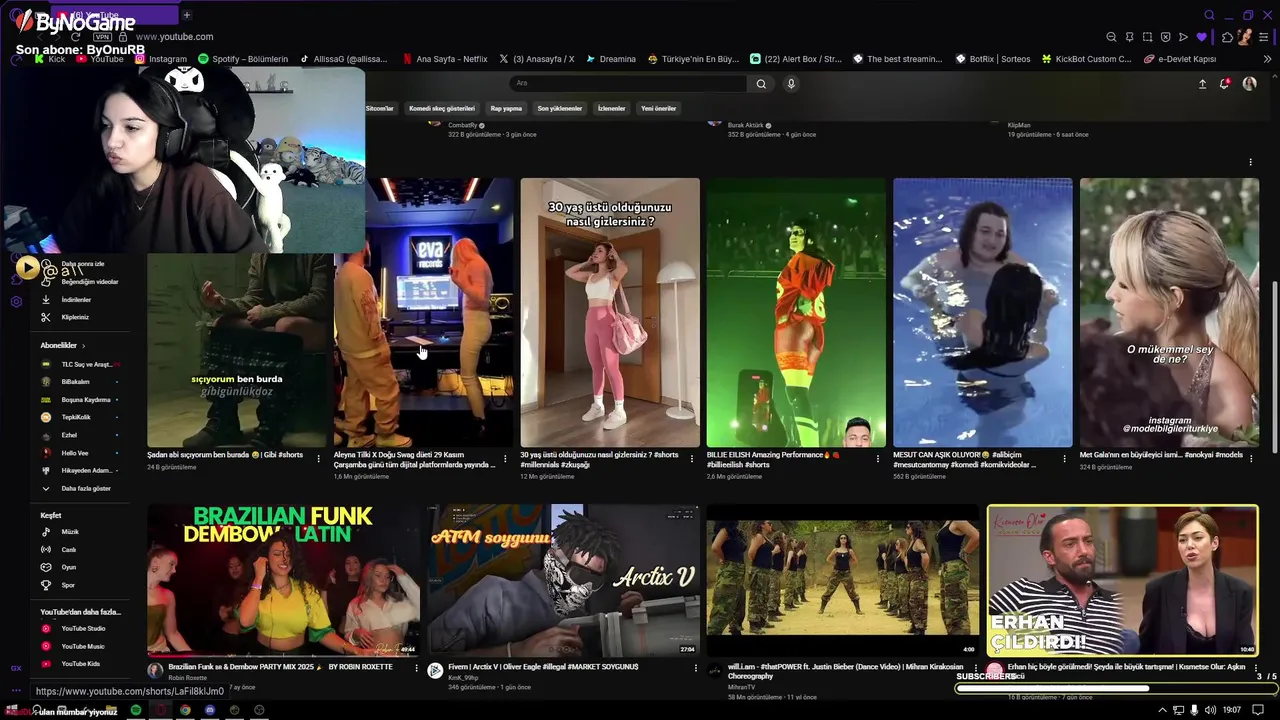Expand the Abonelikler section arrow

pyautogui.click(x=83, y=346)
